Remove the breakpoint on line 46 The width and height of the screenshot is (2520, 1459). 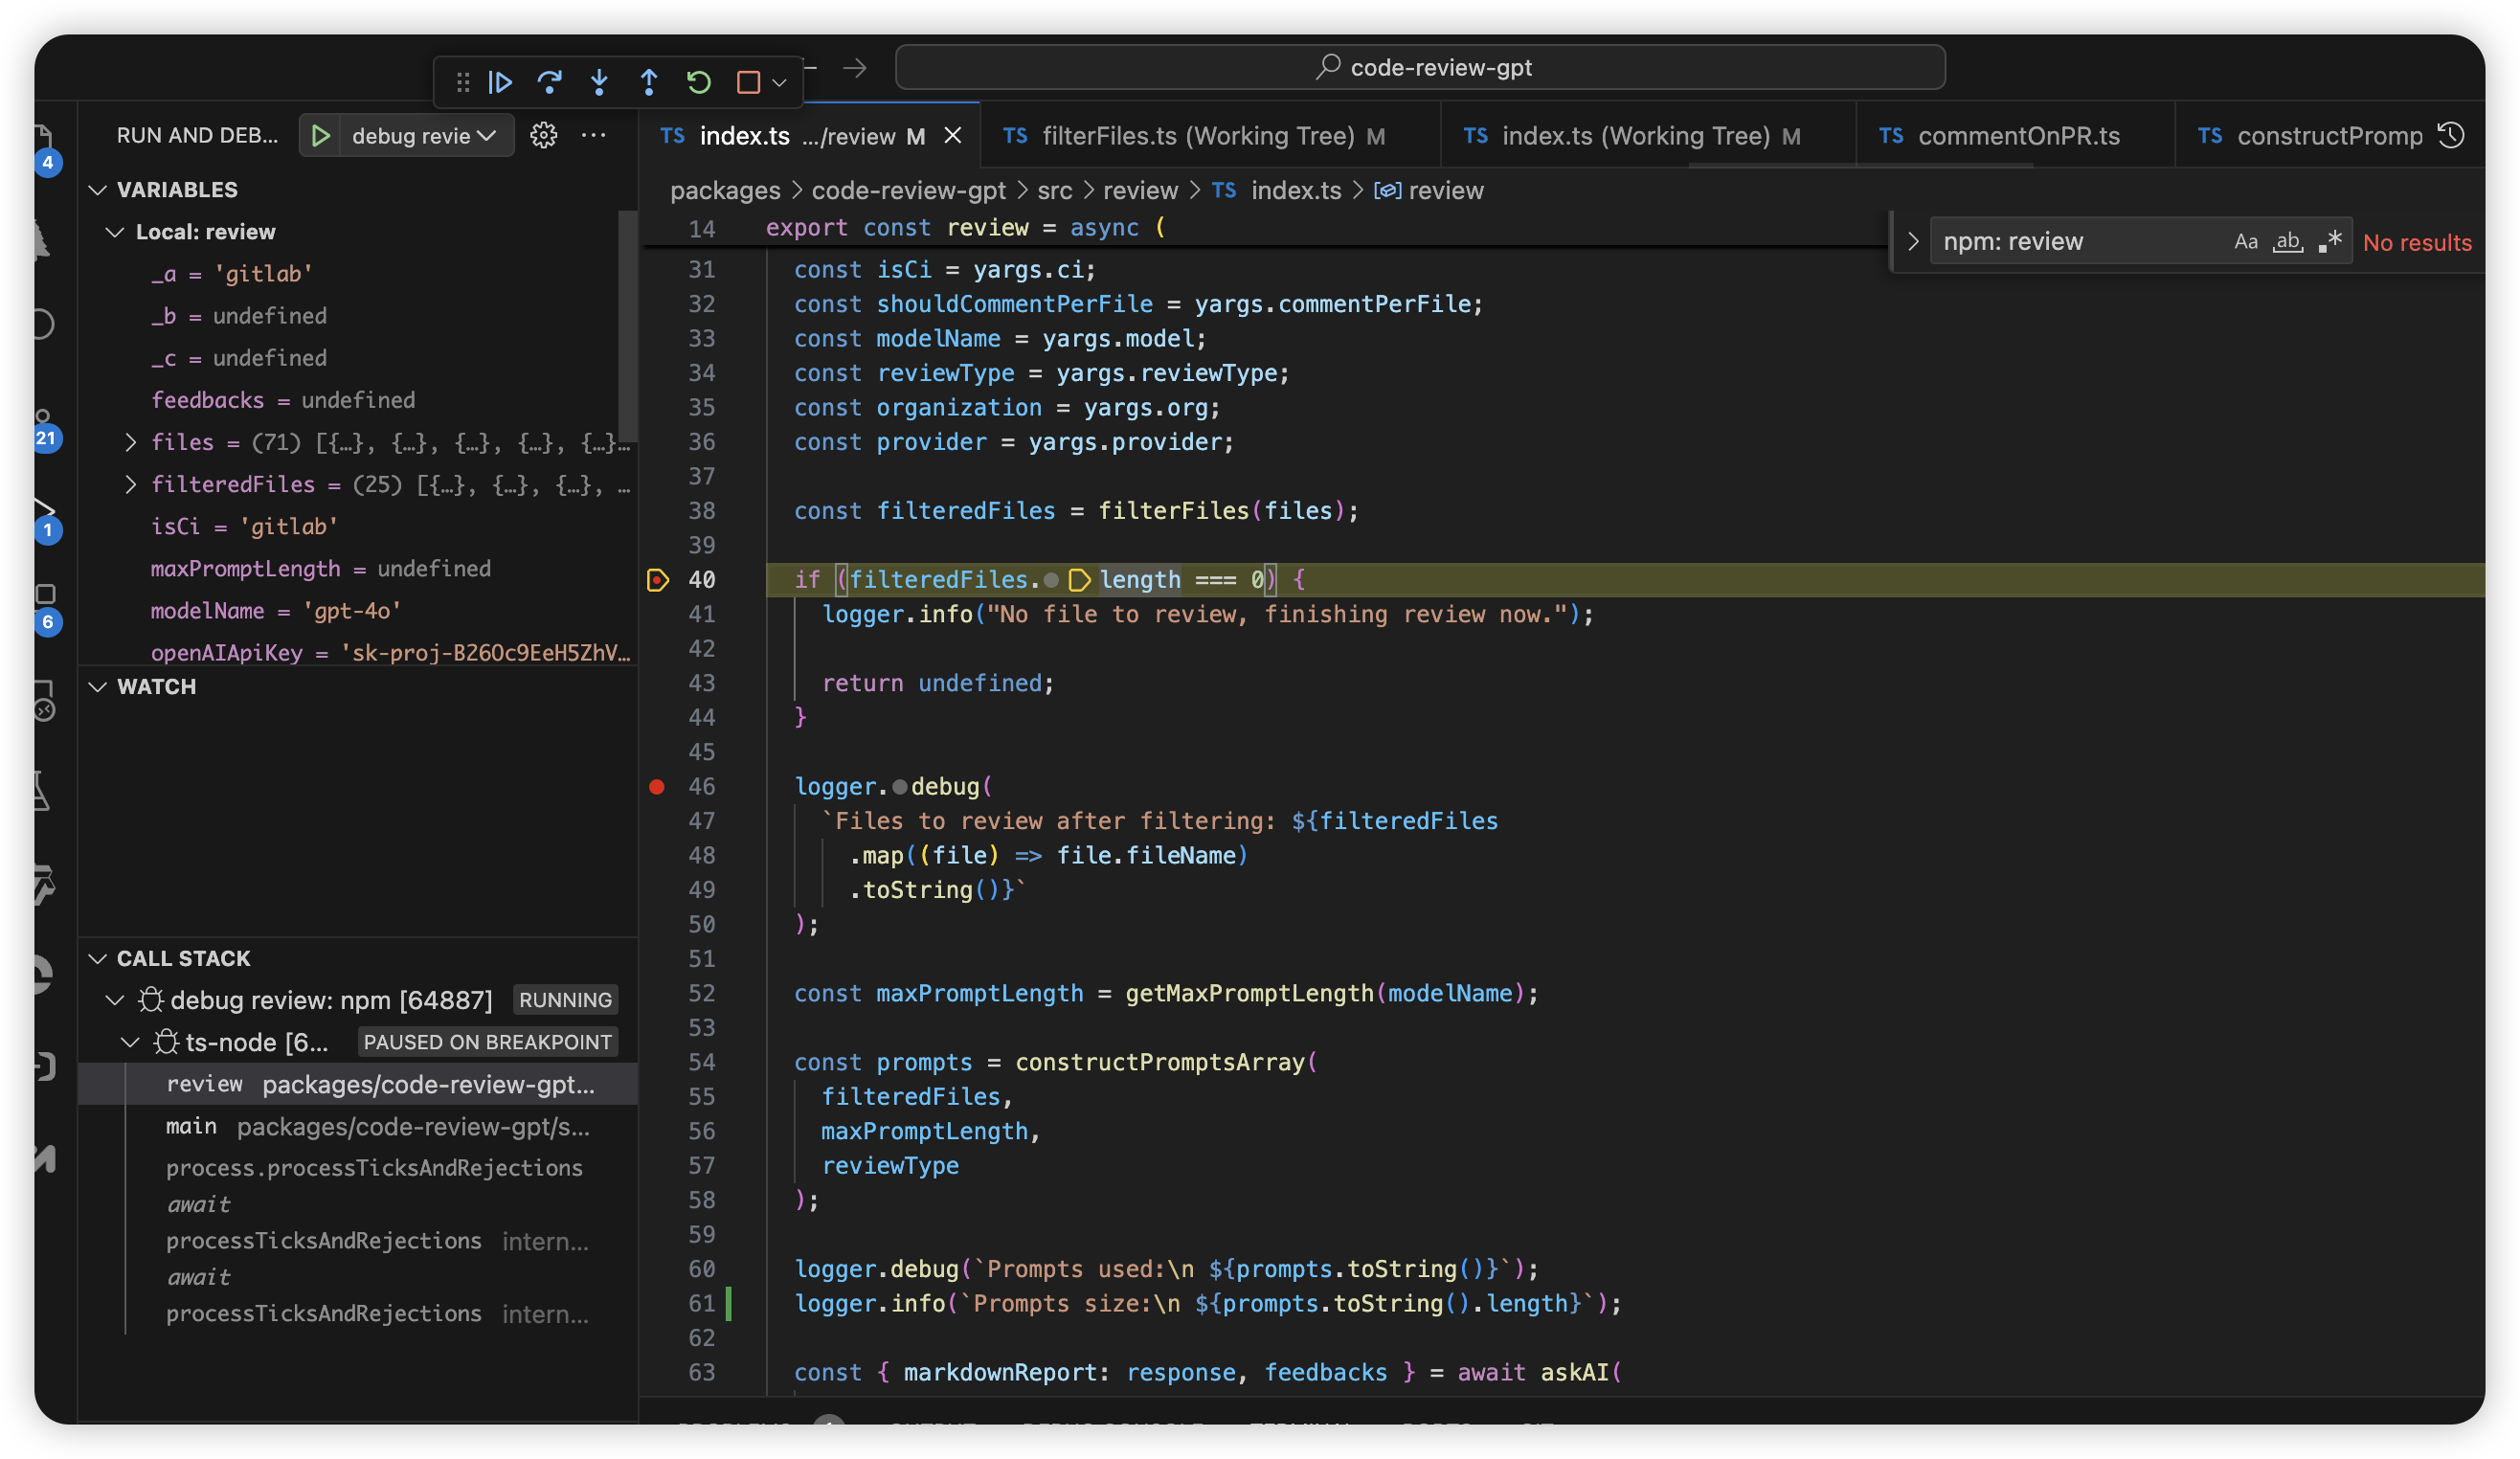[657, 787]
